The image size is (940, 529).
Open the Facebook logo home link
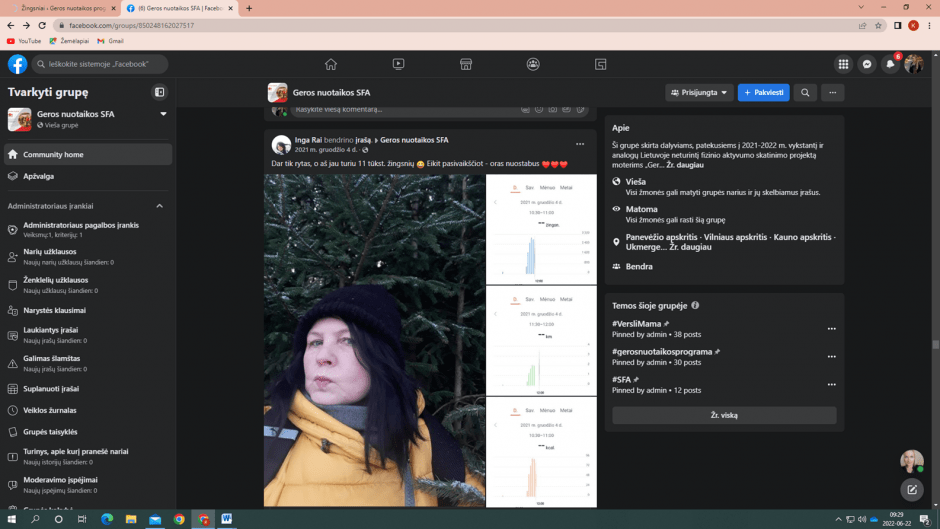[17, 64]
